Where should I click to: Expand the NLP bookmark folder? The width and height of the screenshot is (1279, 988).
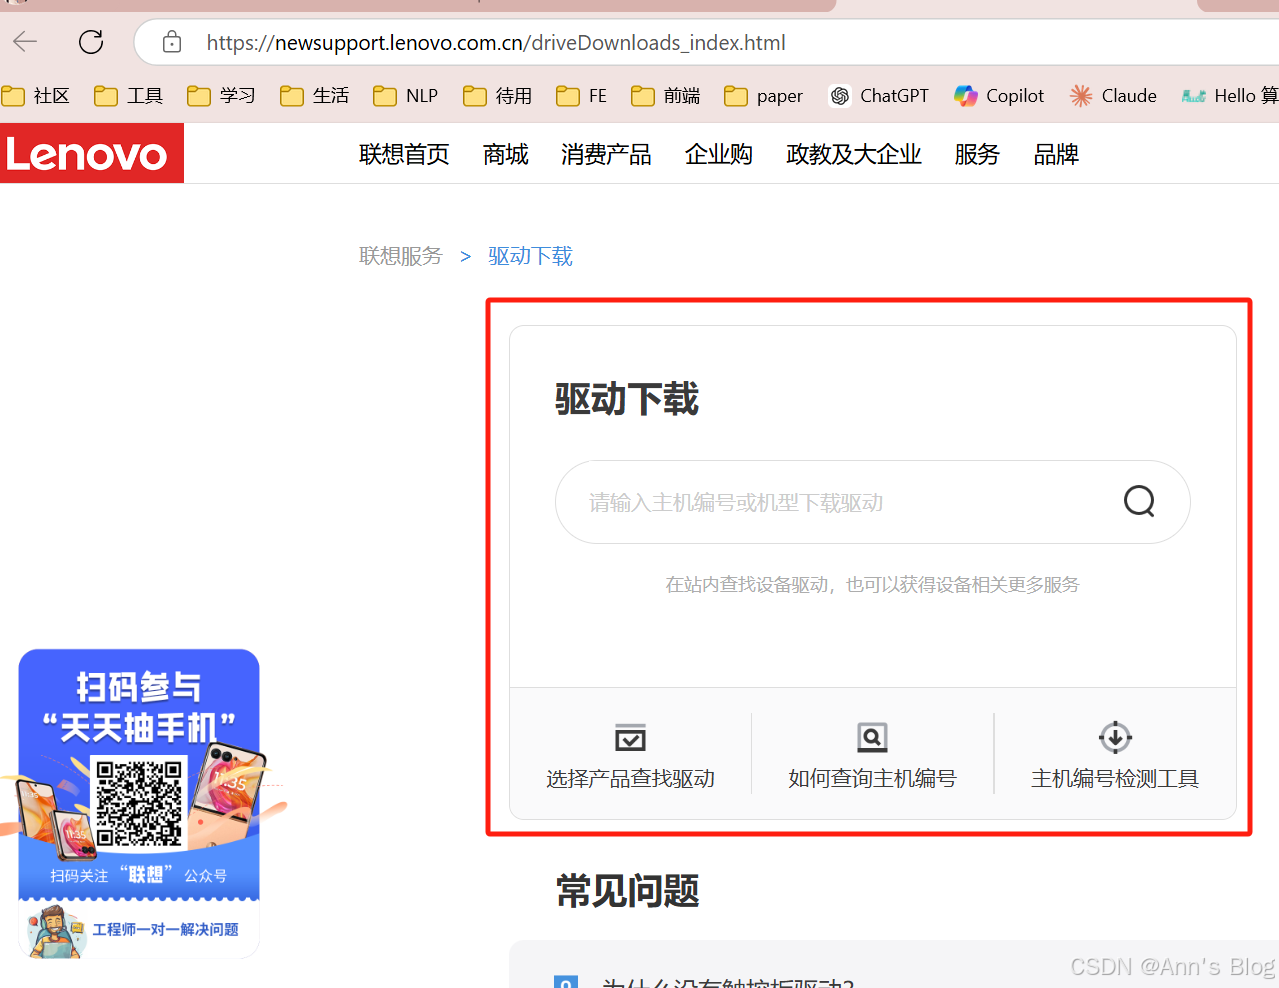(x=406, y=96)
